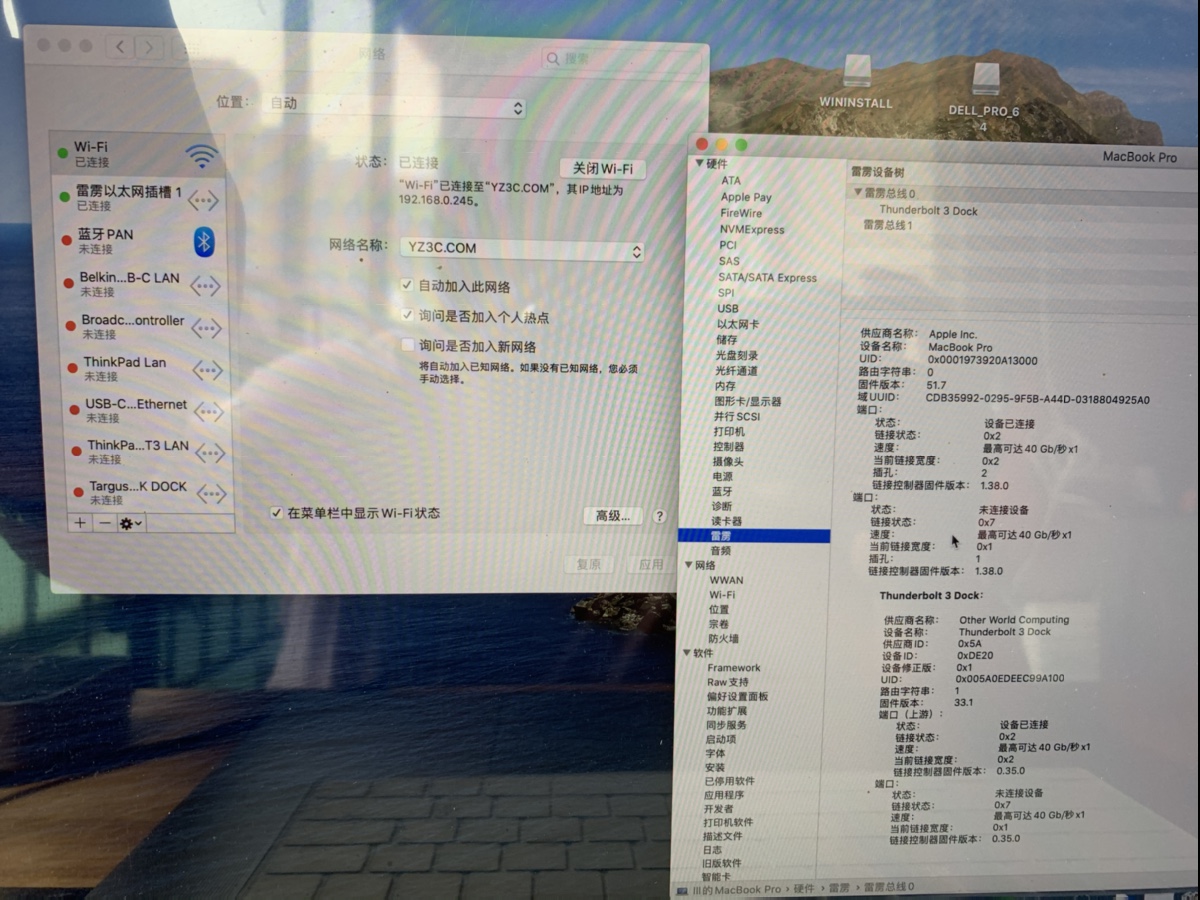Viewport: 1200px width, 900px height.
Task: Collapse the 硬件 section in System Information sidebar
Action: click(699, 163)
